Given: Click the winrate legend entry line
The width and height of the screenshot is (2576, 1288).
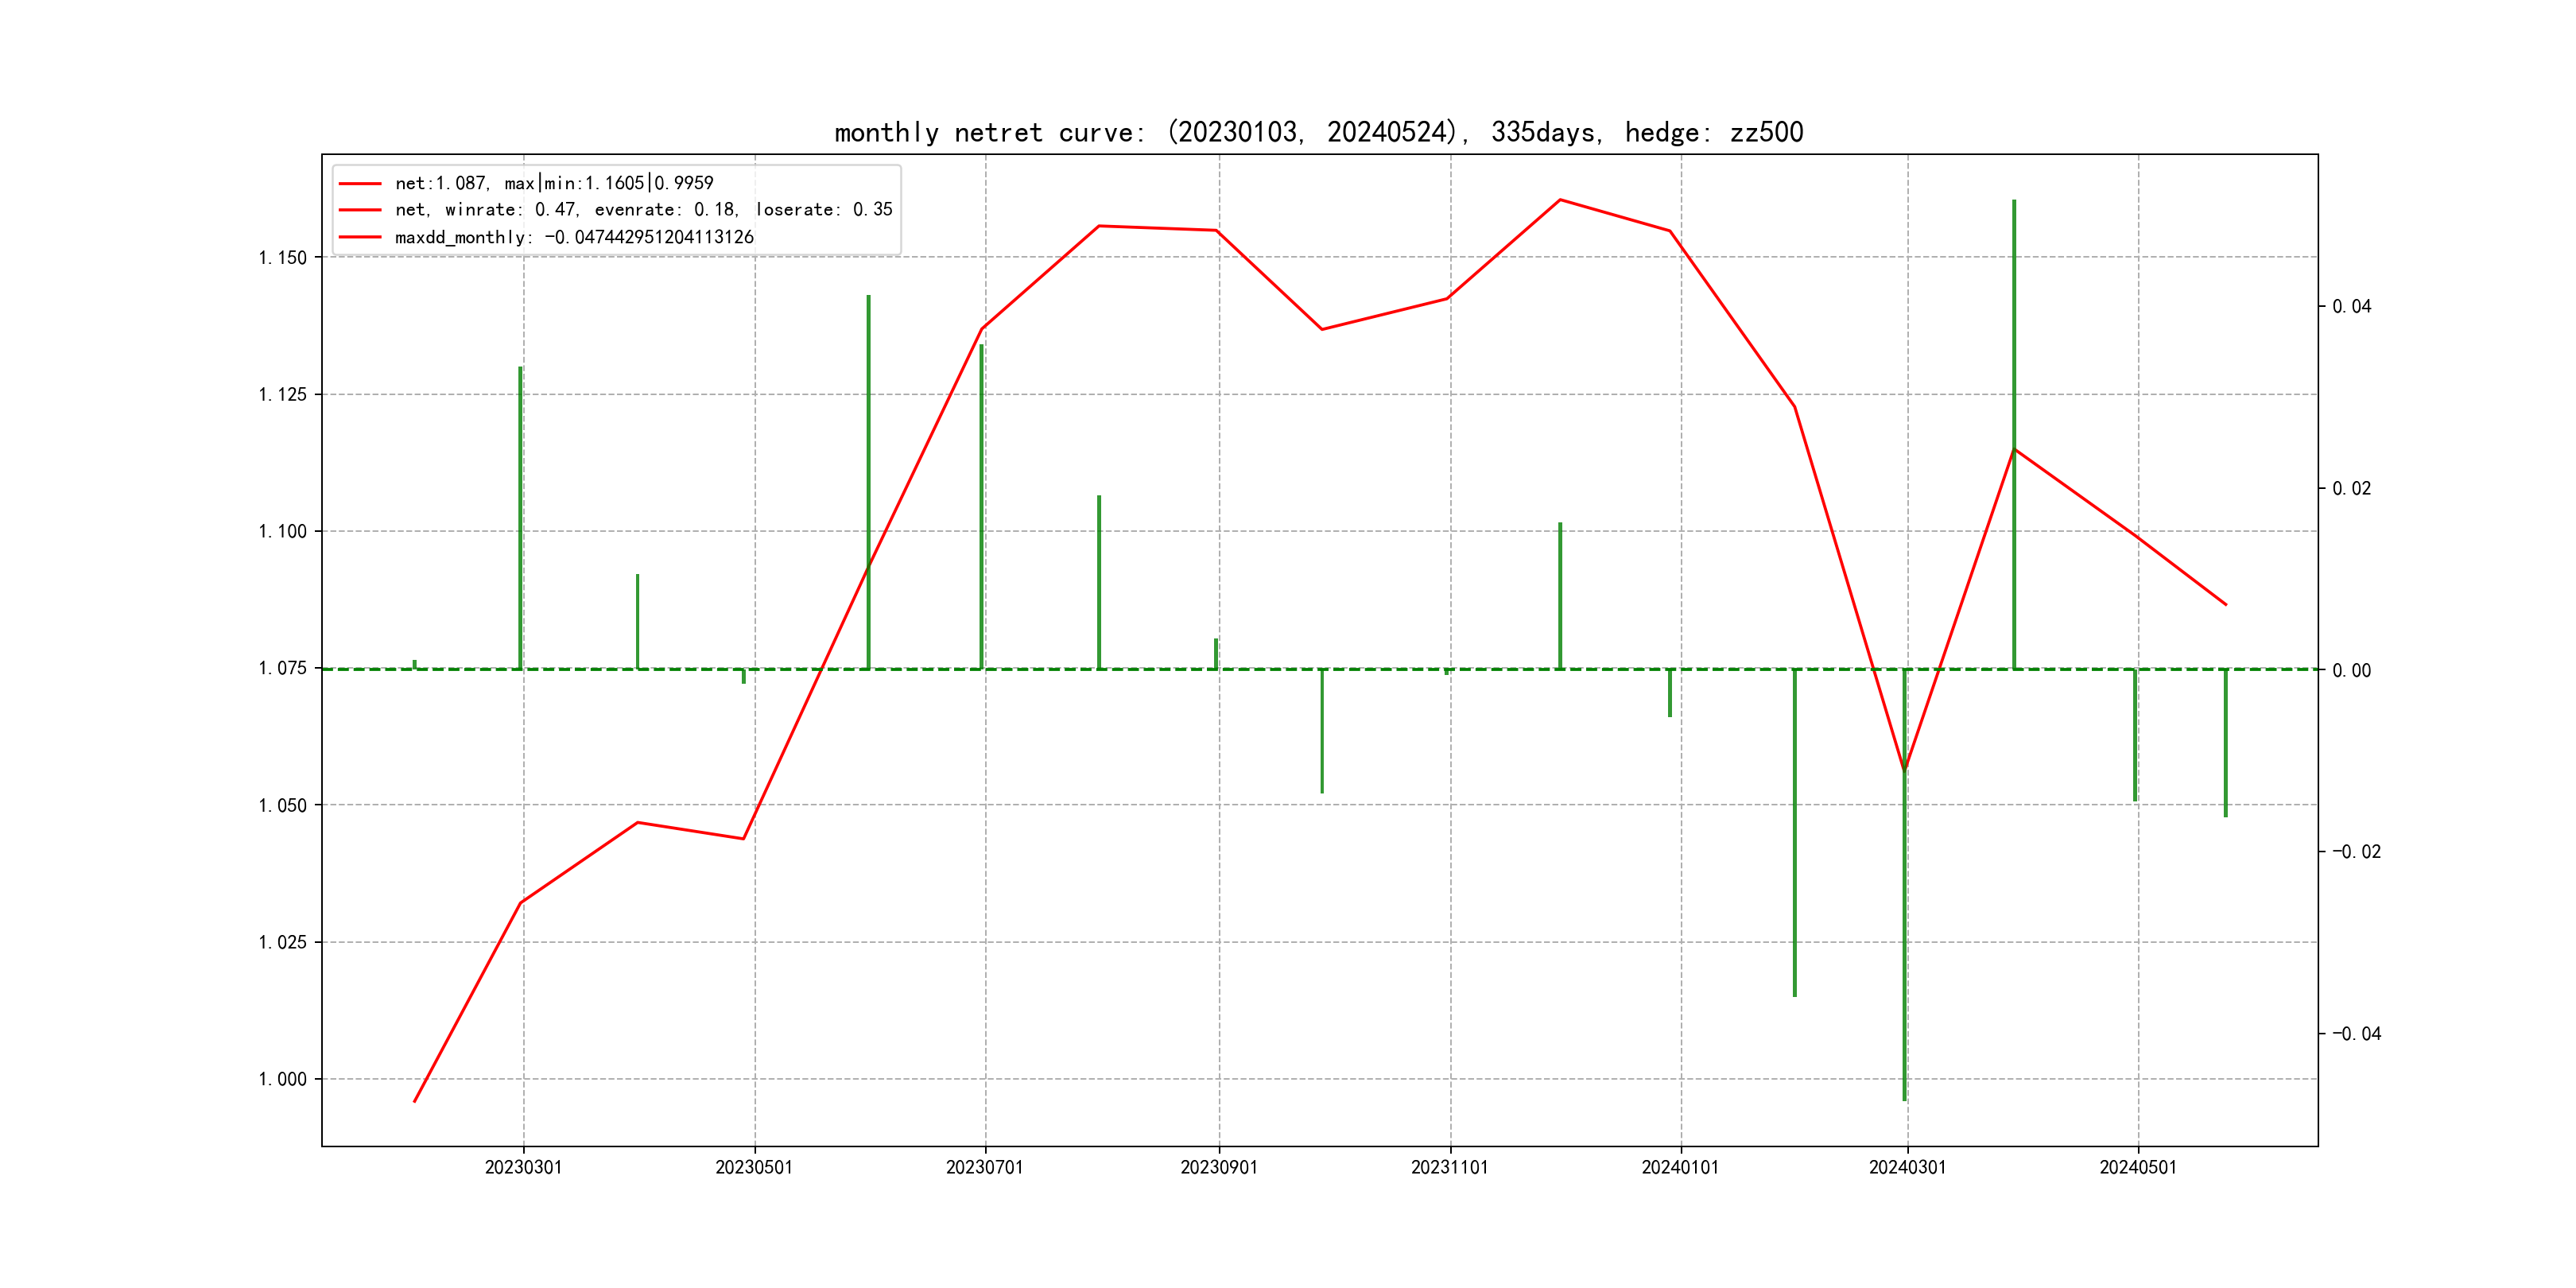Looking at the screenshot, I should (643, 210).
